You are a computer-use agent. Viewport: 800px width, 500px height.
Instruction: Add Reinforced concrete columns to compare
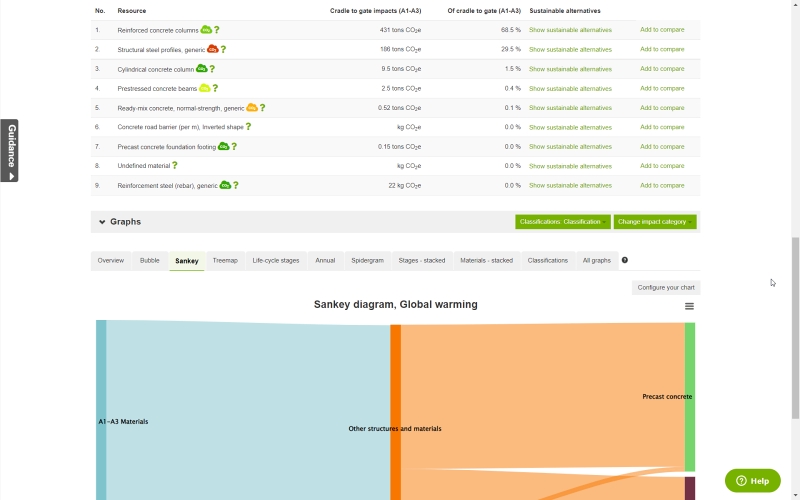(662, 30)
